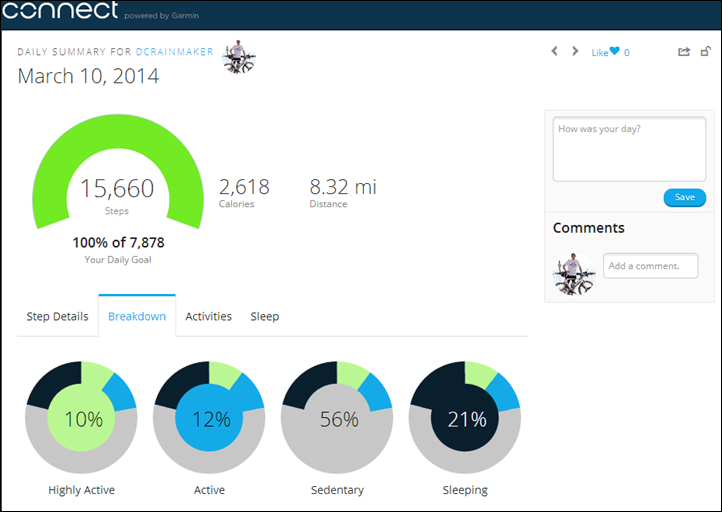Switch to the Activities tab
Viewport: 722px width, 512px height.
point(208,316)
